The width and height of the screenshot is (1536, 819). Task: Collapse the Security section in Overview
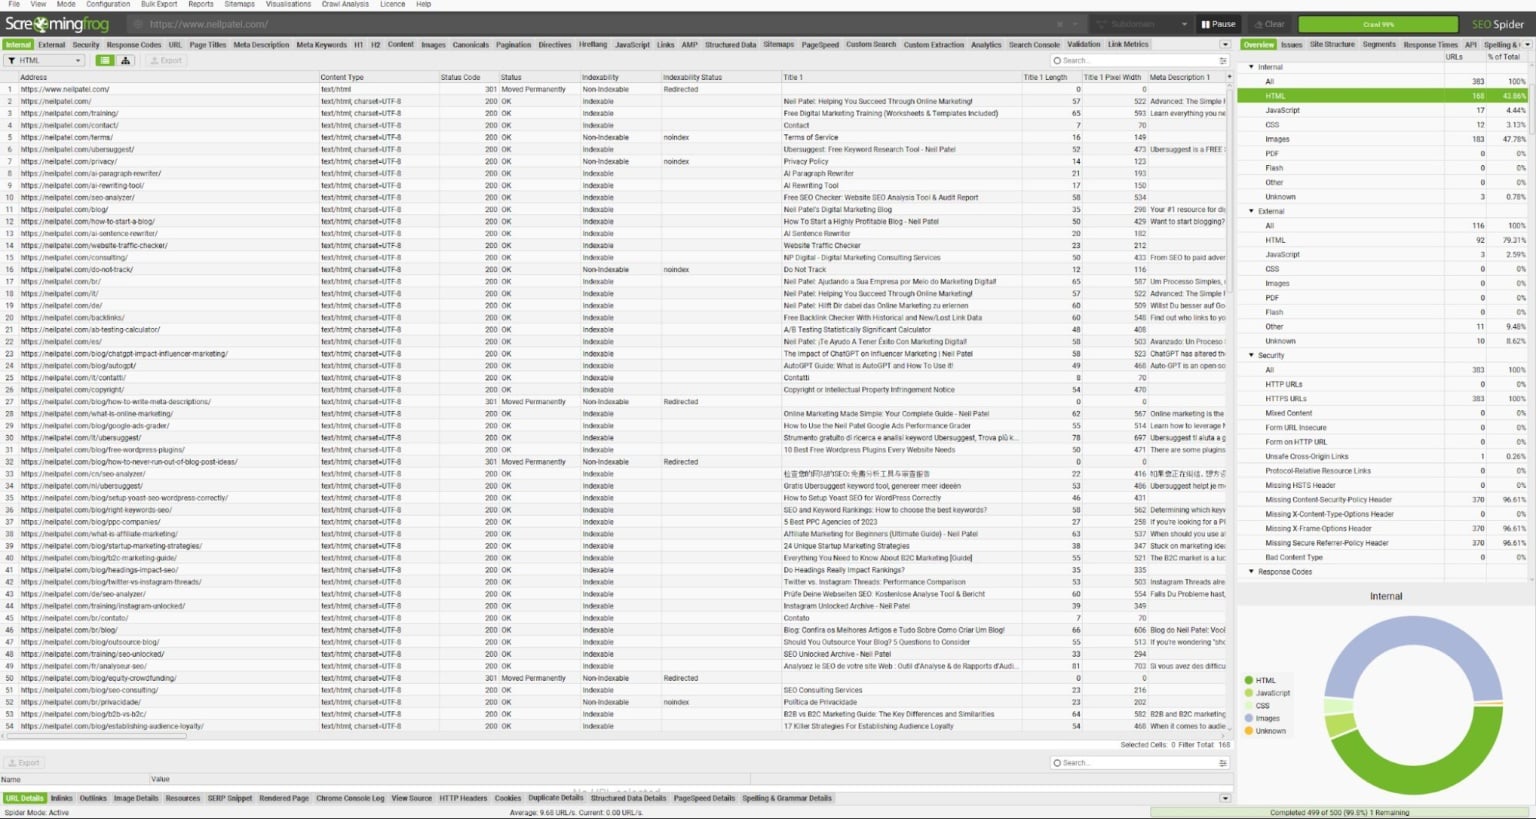(1250, 355)
